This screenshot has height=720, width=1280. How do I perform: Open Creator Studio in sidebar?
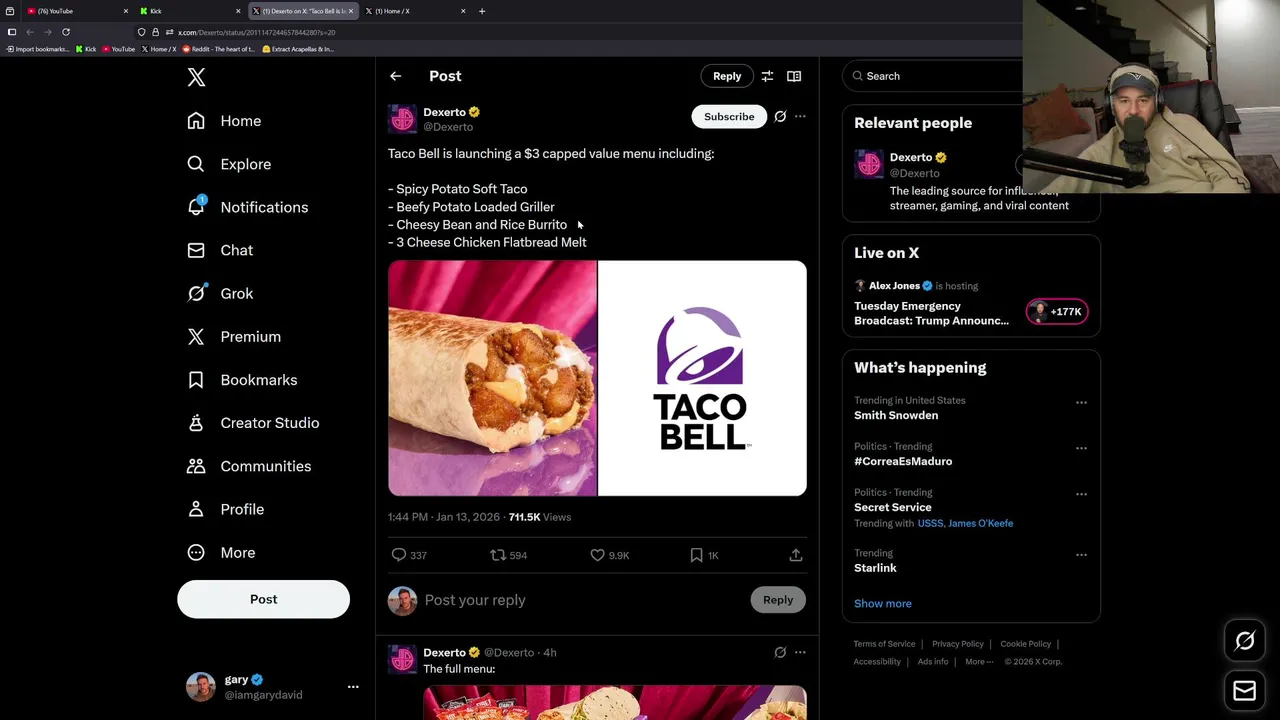coord(253,423)
